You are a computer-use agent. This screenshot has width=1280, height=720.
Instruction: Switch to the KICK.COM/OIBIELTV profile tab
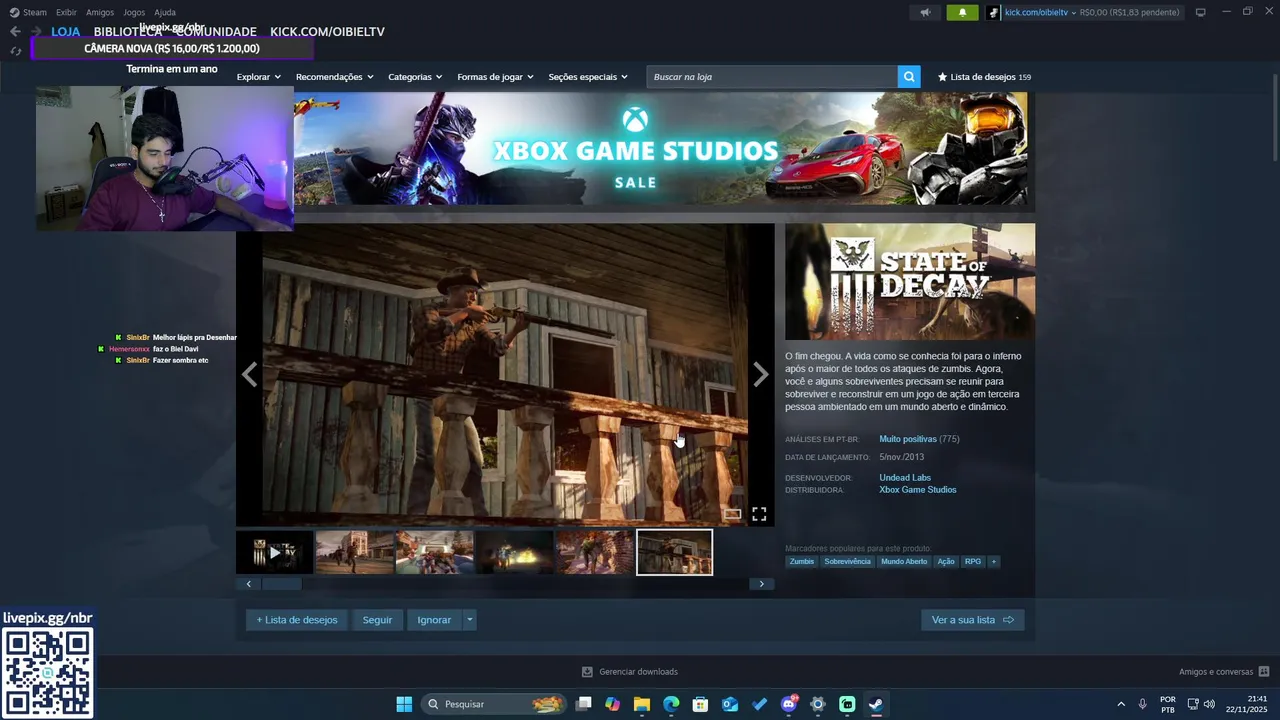coord(327,32)
